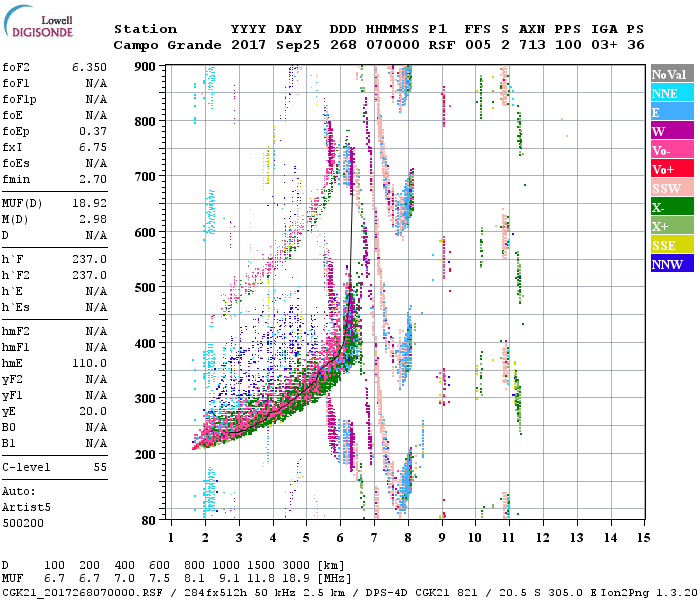Select the Vo- legend swatch
Image resolution: width=700 pixels, height=600 pixels.
click(672, 150)
